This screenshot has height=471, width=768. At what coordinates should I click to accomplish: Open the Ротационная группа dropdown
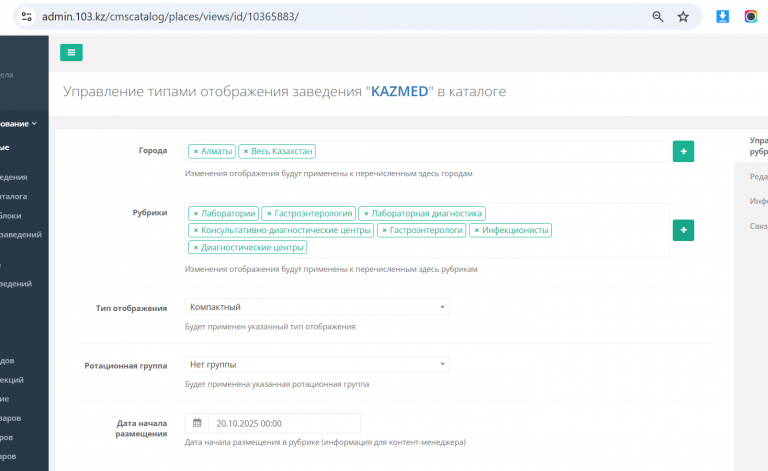pyautogui.click(x=317, y=365)
